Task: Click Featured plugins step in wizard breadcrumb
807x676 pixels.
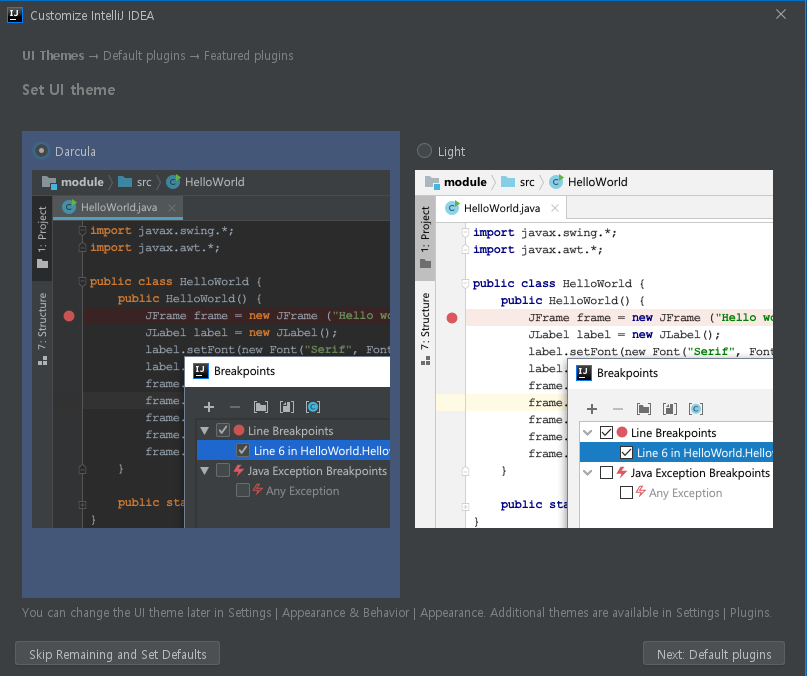Action: click(249, 56)
